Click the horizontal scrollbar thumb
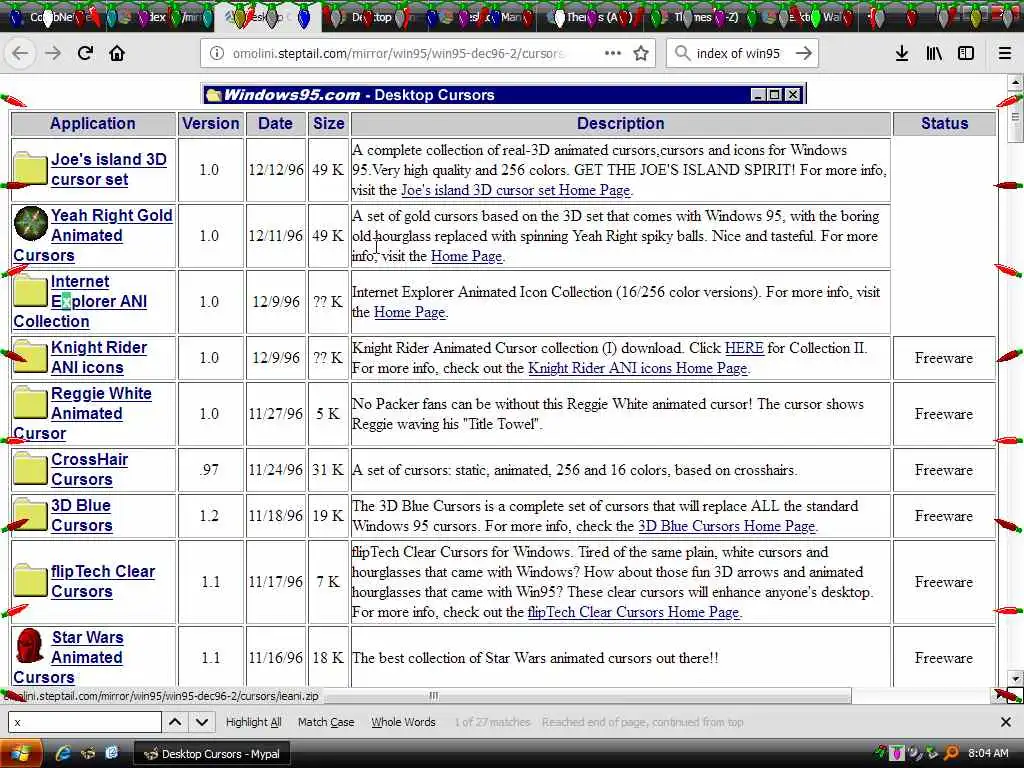This screenshot has width=1024, height=768. tap(588, 696)
